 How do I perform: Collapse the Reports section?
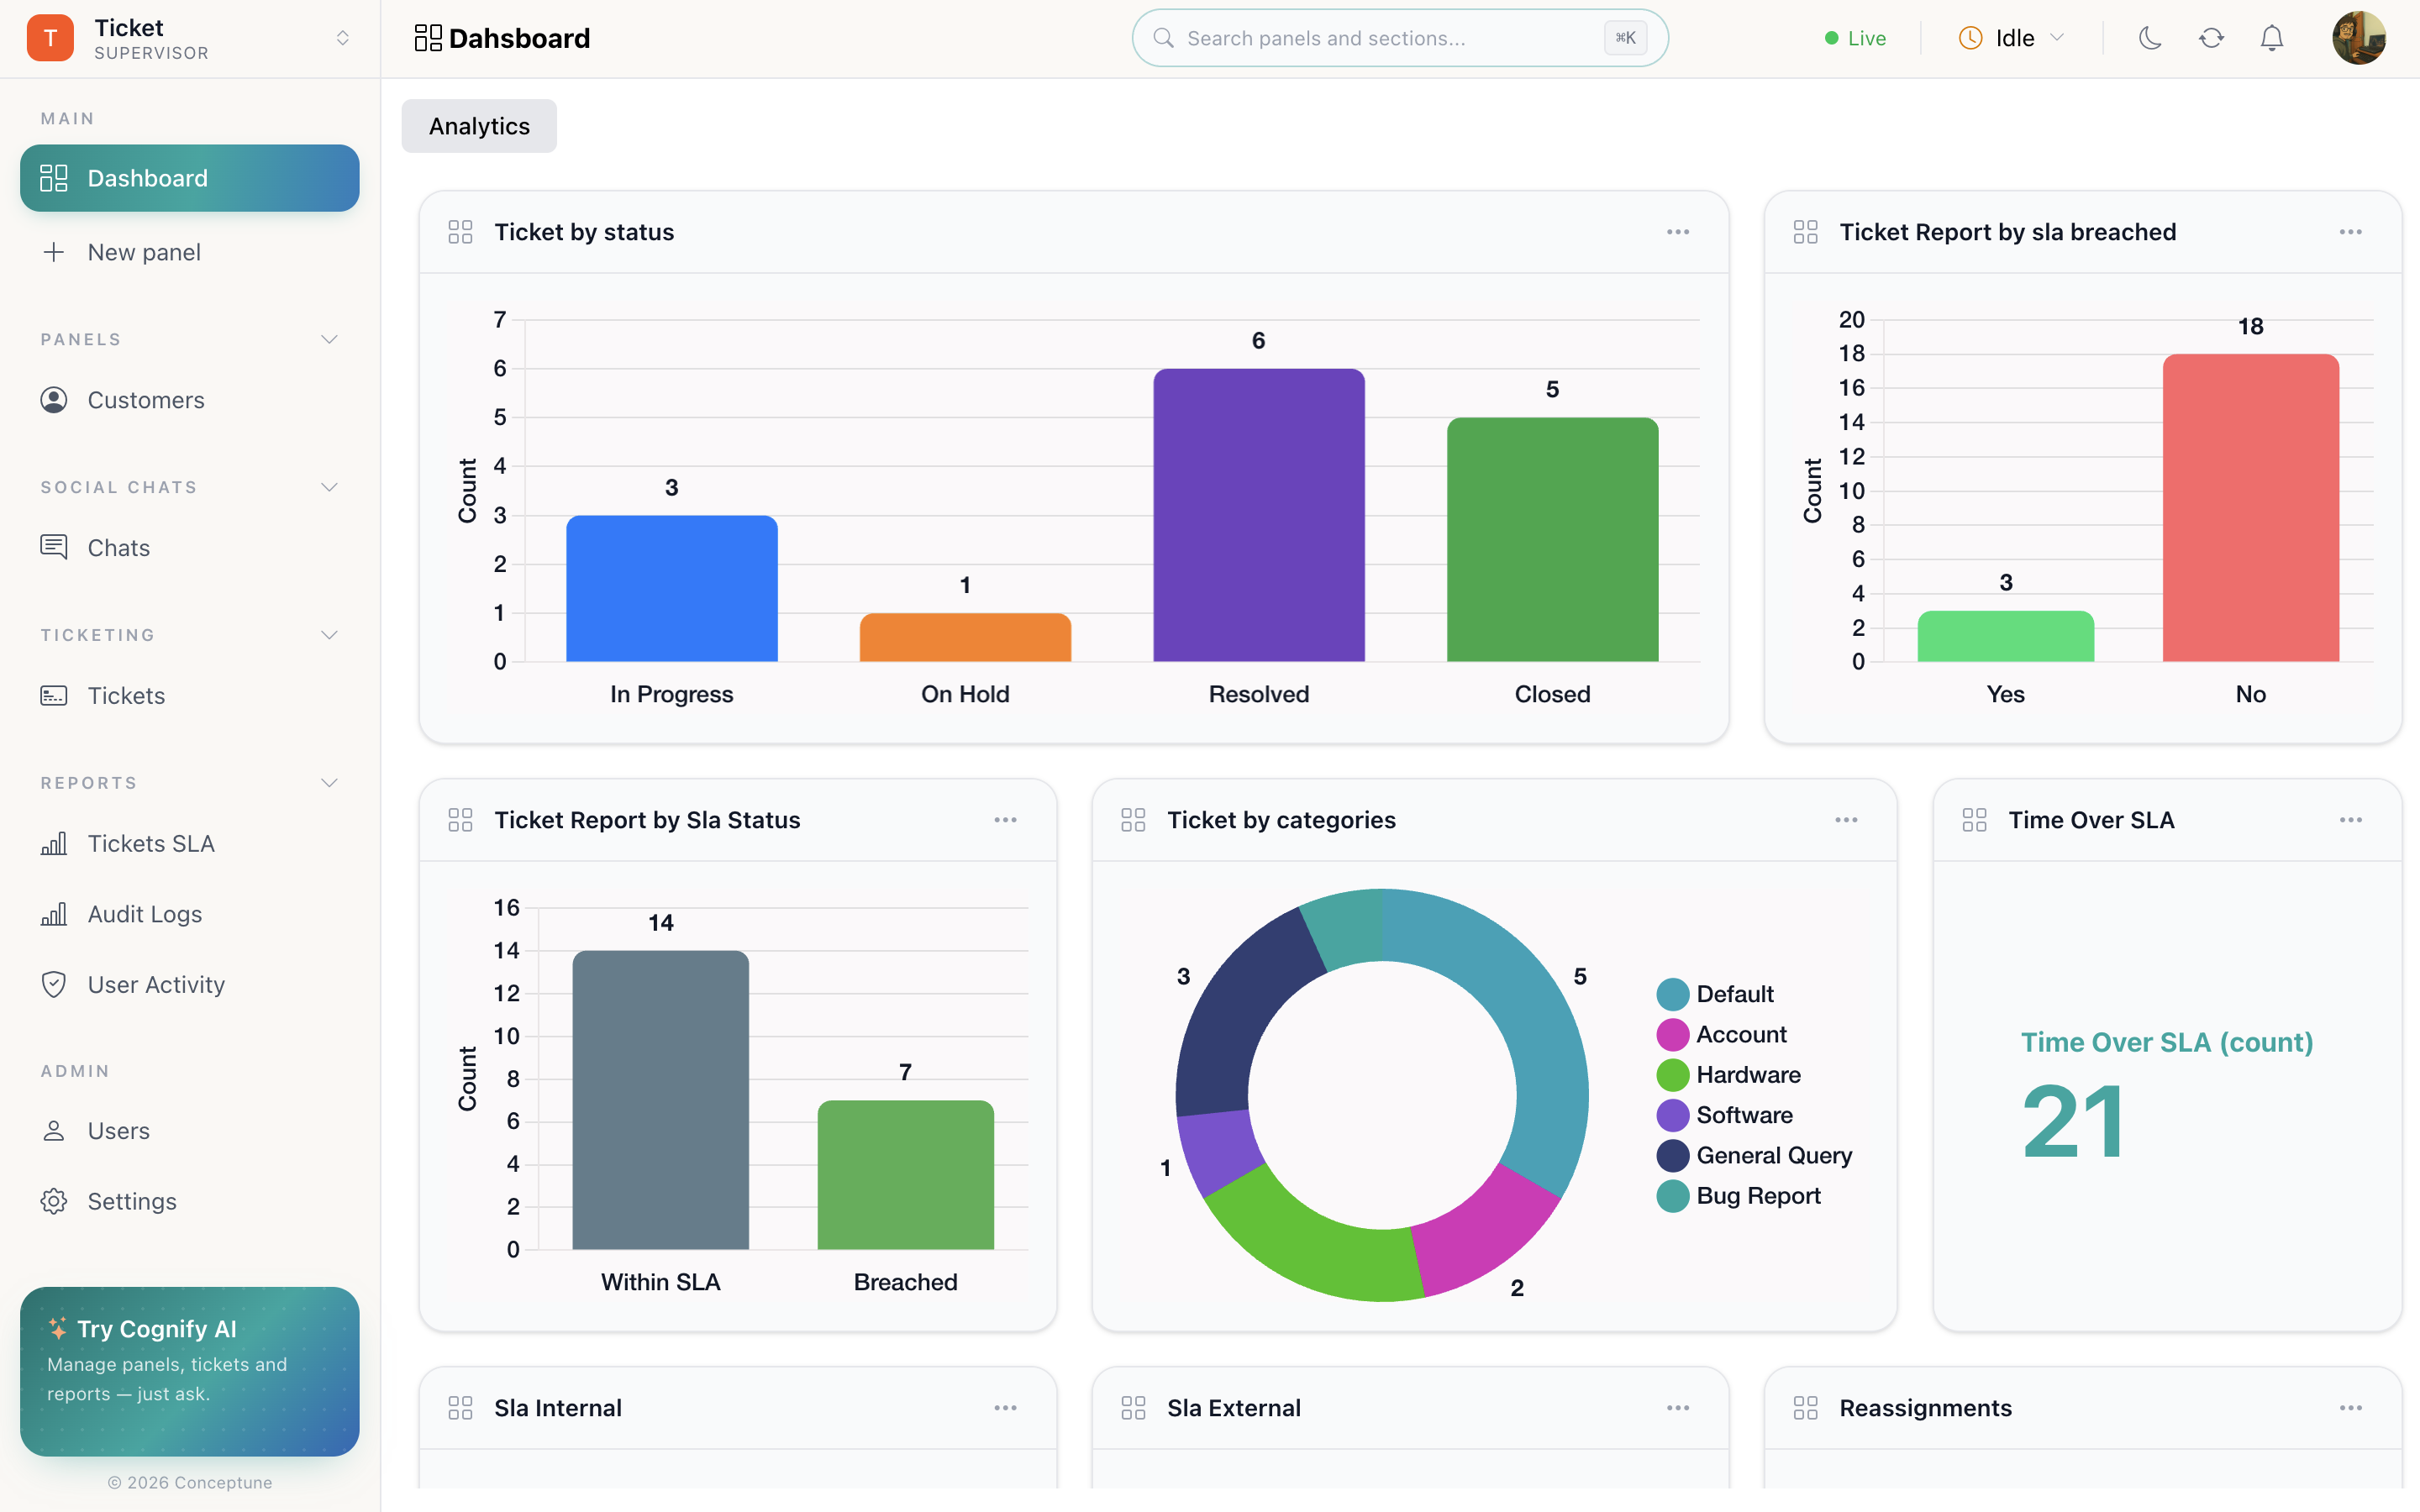(329, 783)
